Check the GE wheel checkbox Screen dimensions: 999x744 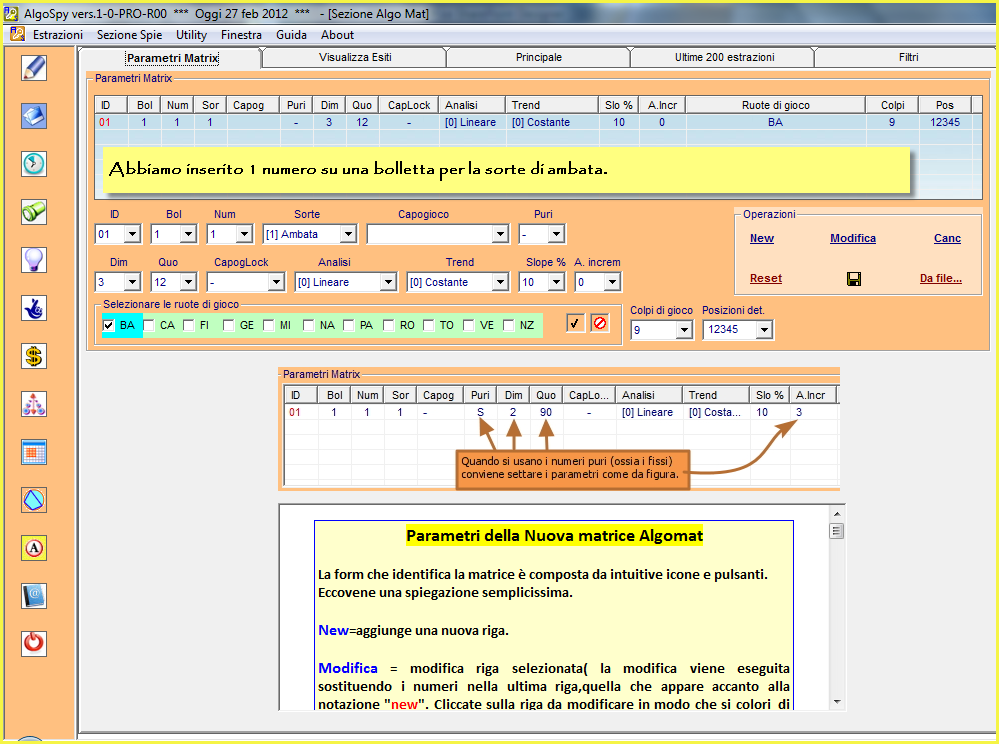(x=229, y=326)
